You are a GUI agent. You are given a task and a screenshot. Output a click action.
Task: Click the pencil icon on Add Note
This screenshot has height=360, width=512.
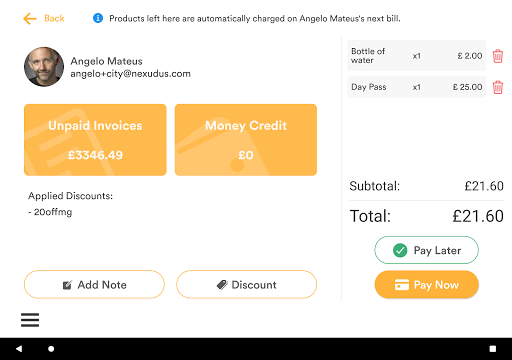(x=67, y=285)
